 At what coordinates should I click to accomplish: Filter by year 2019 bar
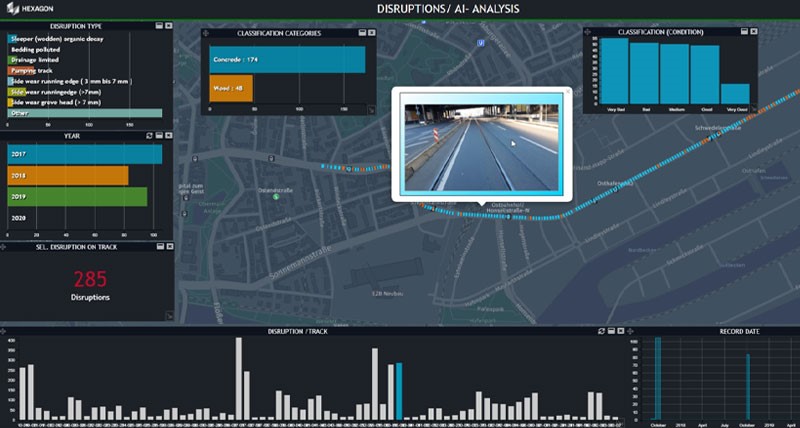point(77,197)
